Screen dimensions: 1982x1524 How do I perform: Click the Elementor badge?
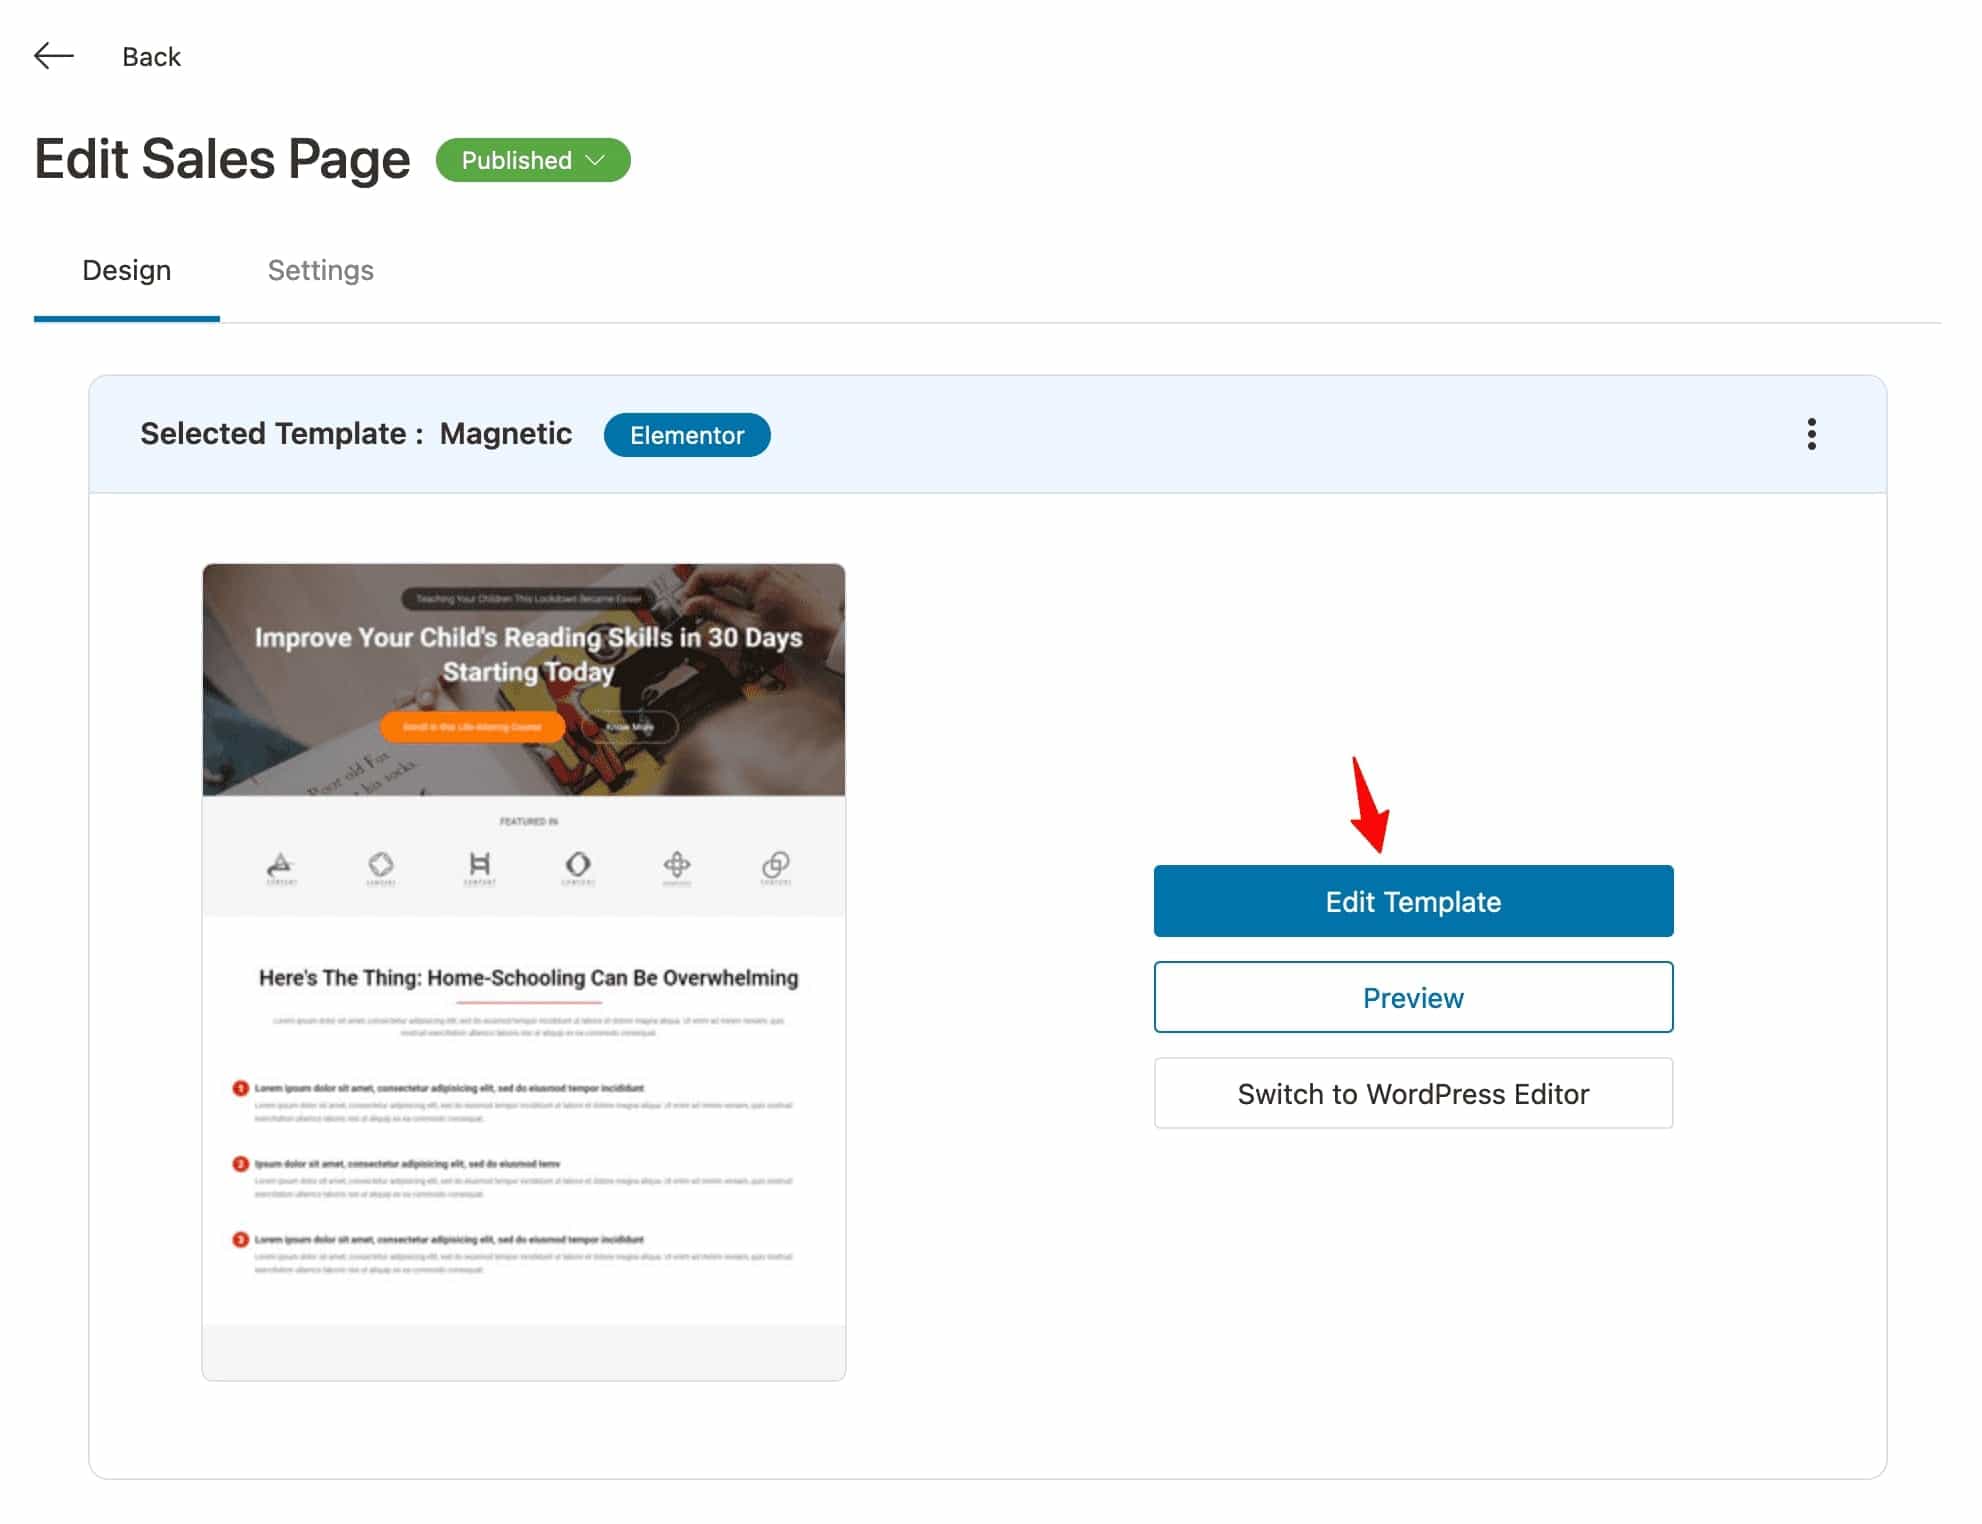pyautogui.click(x=687, y=435)
